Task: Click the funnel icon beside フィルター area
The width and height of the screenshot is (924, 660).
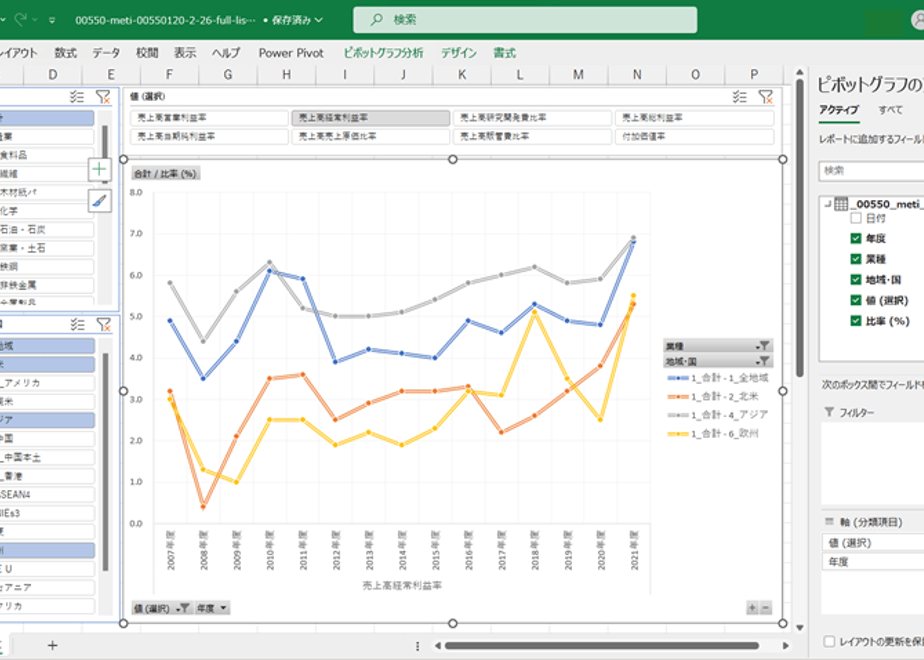Action: click(x=829, y=412)
